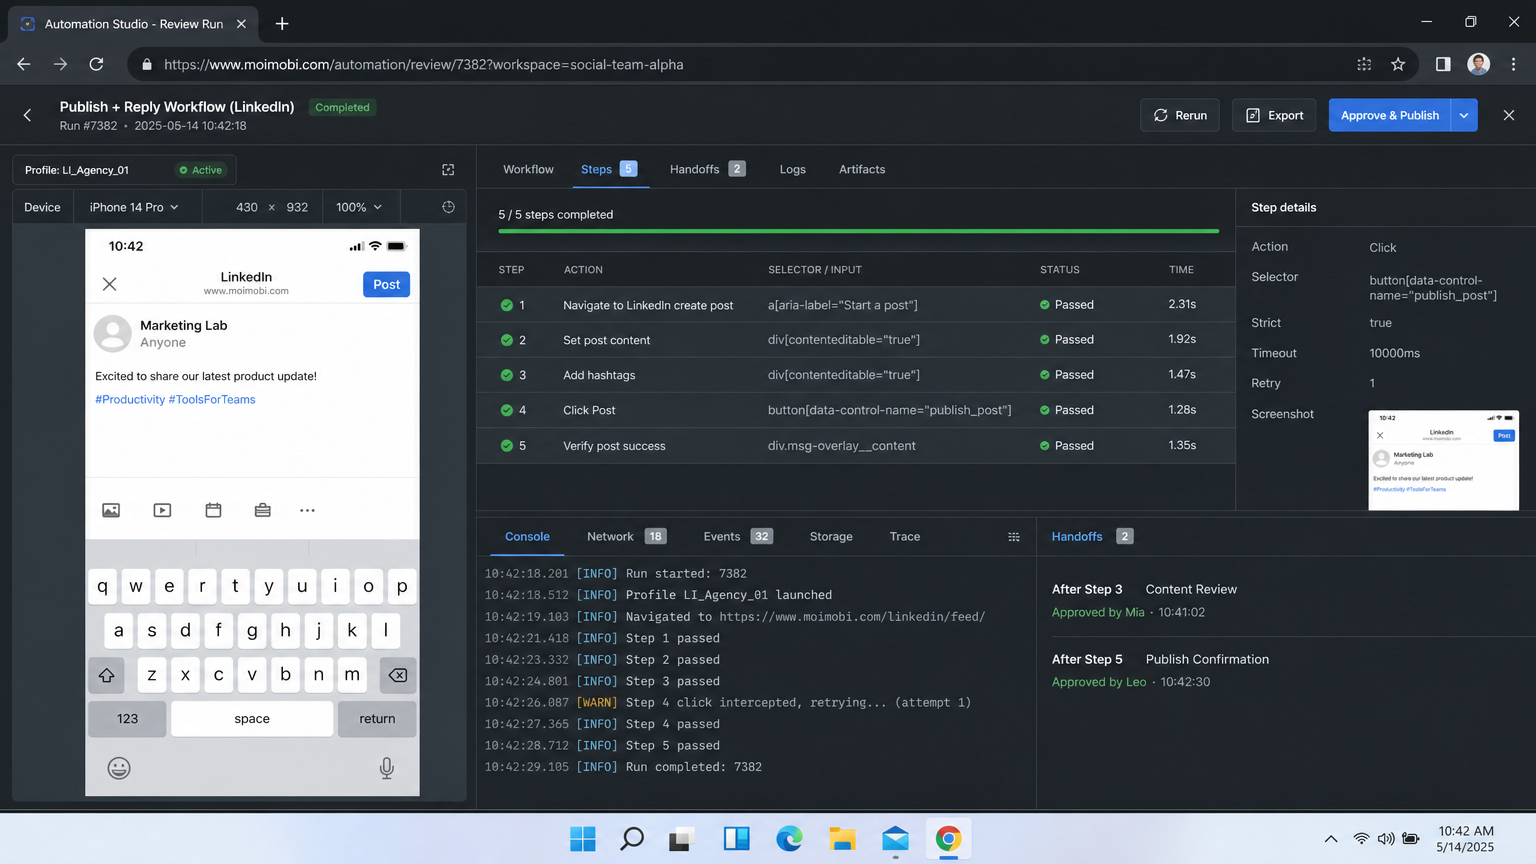Click the rotate device clock icon
The width and height of the screenshot is (1536, 864).
448,207
